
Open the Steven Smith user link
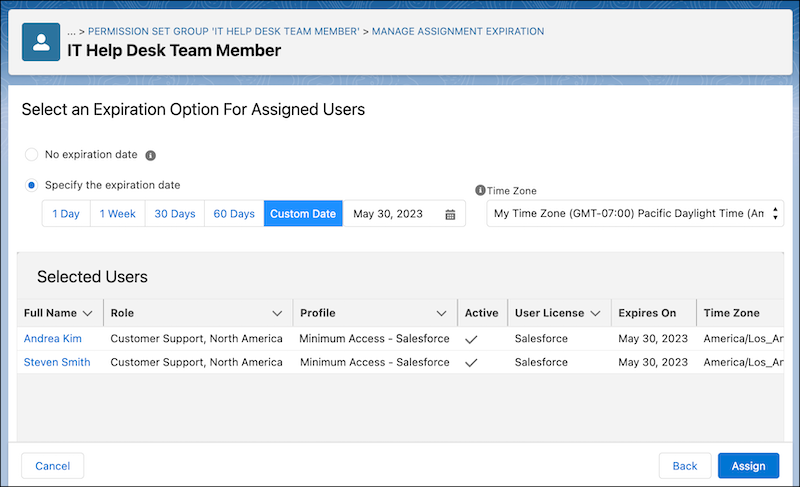click(57, 362)
